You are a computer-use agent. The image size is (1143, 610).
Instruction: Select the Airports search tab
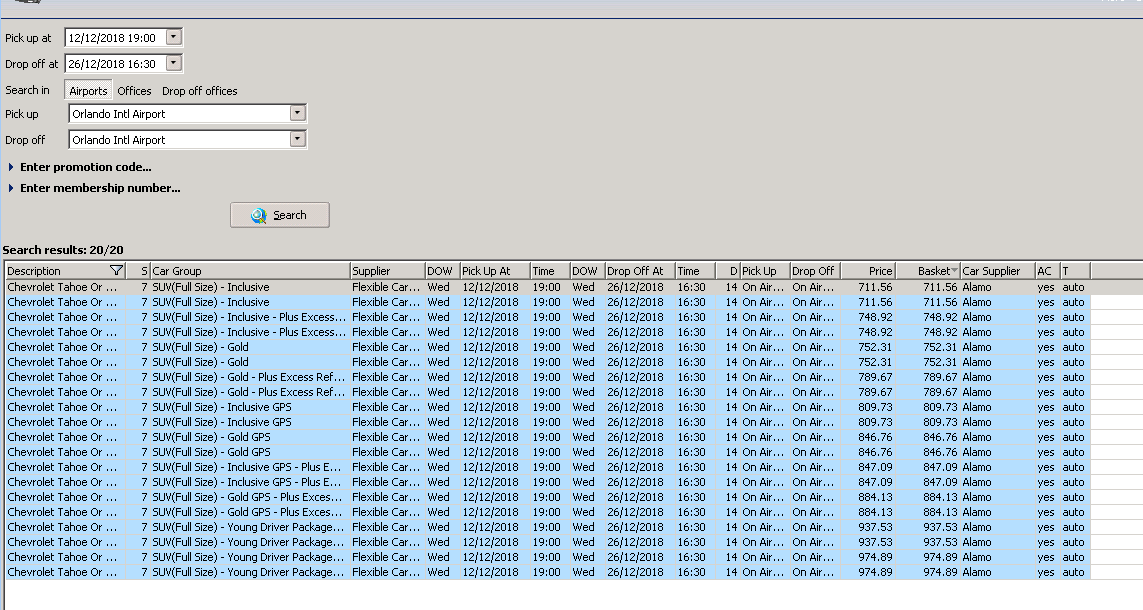point(88,91)
